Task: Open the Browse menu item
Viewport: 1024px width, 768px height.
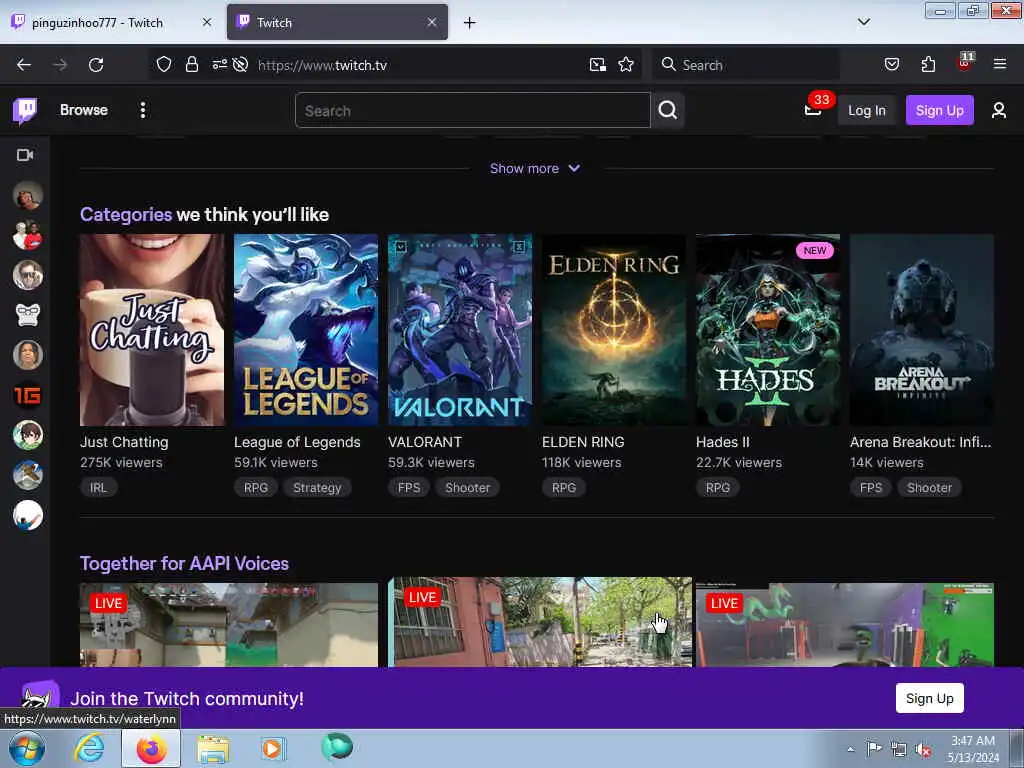Action: (x=84, y=110)
